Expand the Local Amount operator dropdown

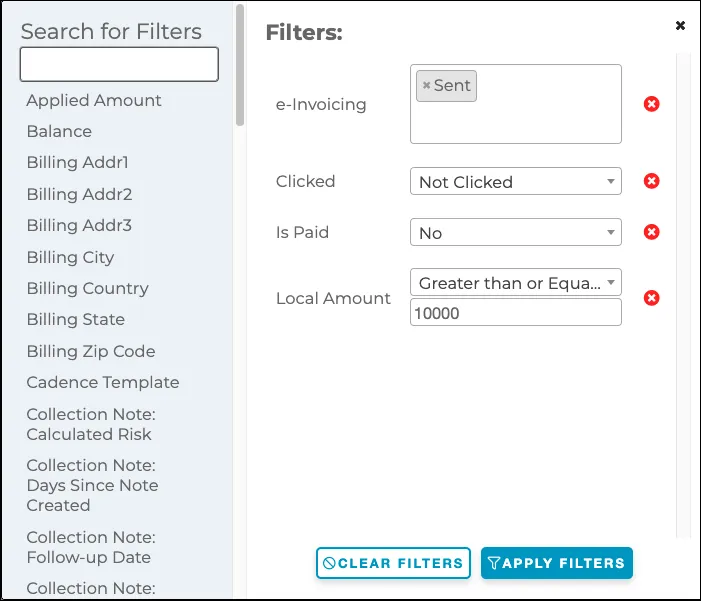[x=515, y=283]
